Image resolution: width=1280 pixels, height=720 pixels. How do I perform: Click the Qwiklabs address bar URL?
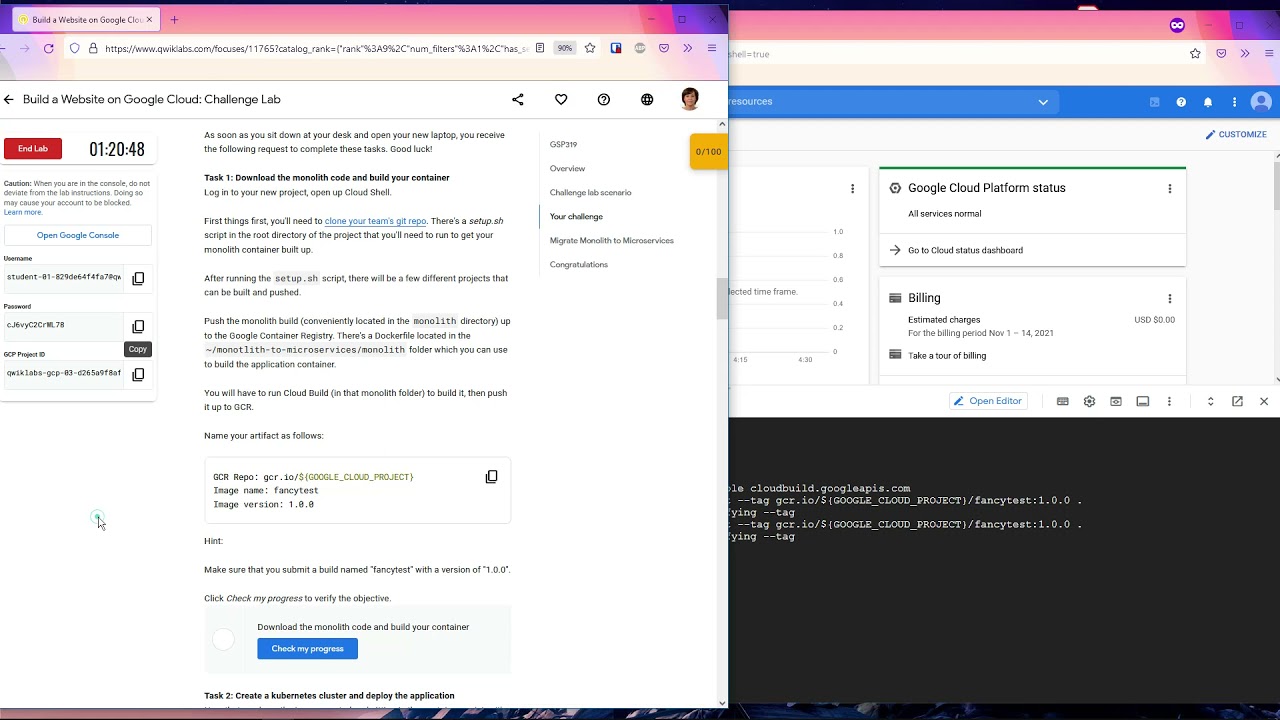pos(316,48)
